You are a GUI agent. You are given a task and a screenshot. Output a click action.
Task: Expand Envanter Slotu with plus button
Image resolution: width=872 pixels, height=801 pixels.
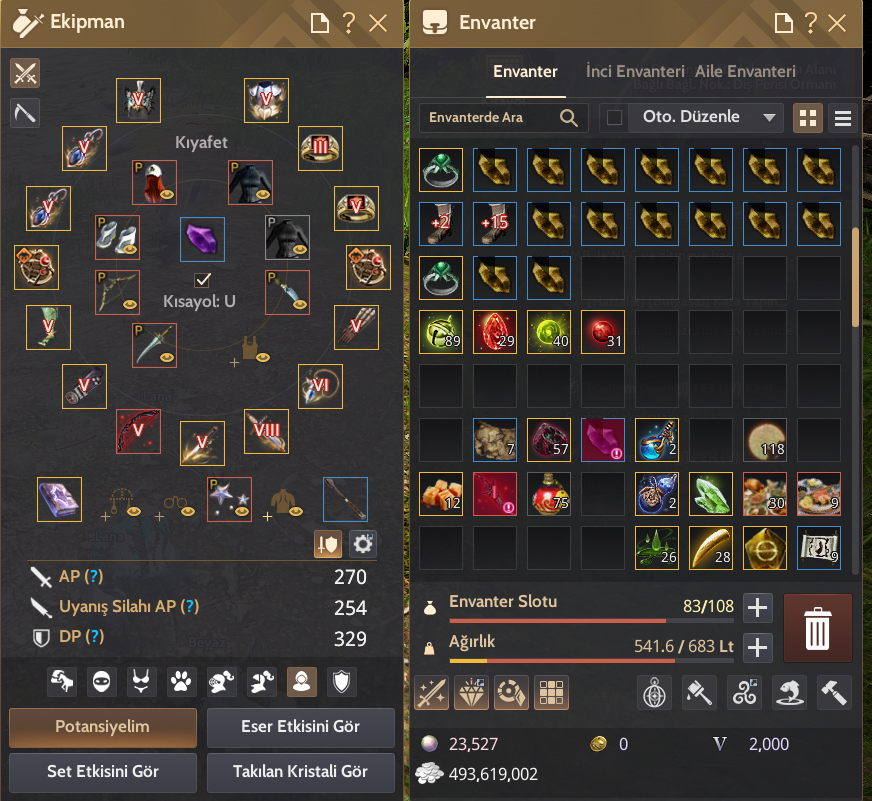pyautogui.click(x=757, y=607)
